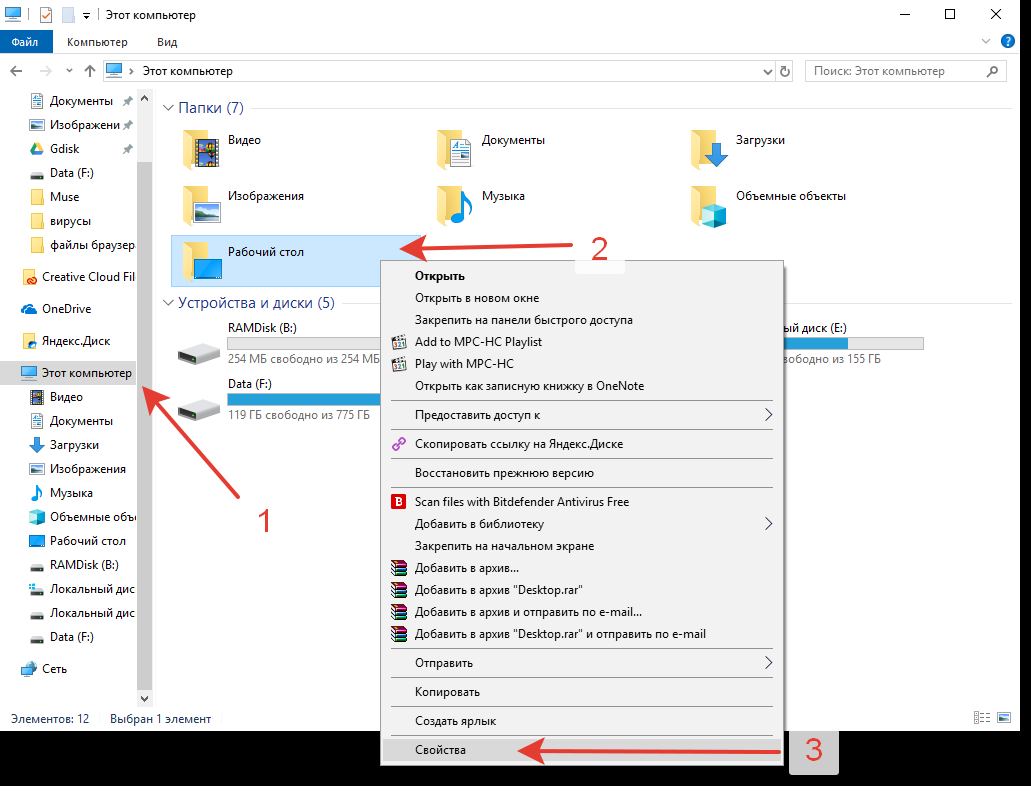Choose Scan files with Bitdefender Antivirus Free
This screenshot has width=1031, height=797.
click(x=521, y=502)
